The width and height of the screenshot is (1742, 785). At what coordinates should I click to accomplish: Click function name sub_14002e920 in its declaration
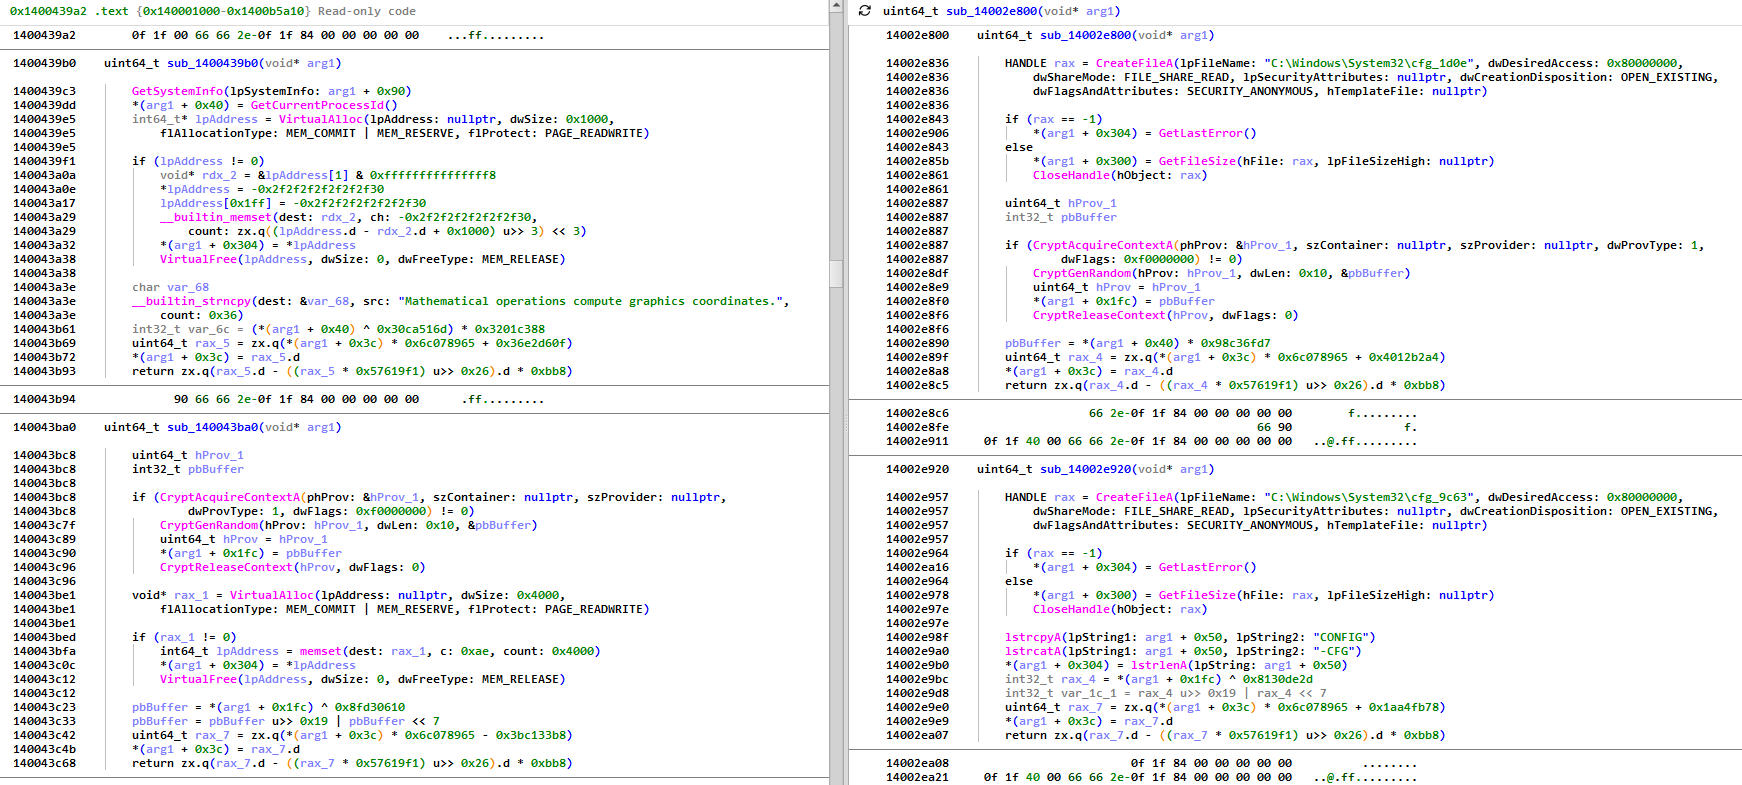click(1086, 469)
